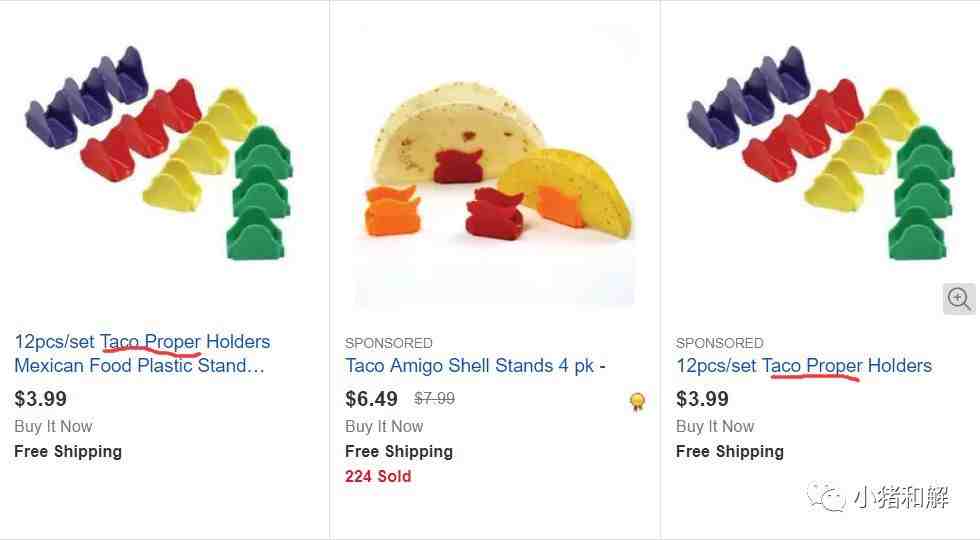The width and height of the screenshot is (980, 540).
Task: Select 'Buy It Now' under the first listing
Action: click(53, 426)
